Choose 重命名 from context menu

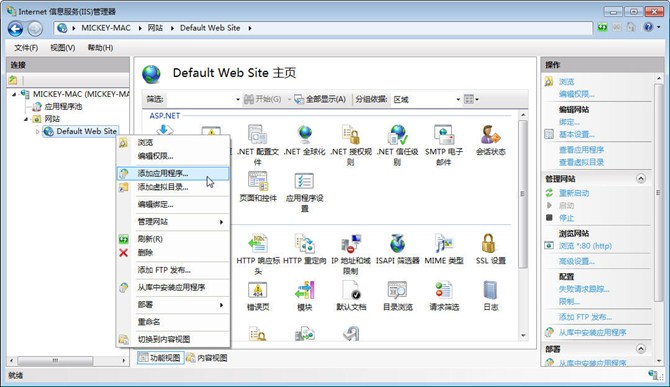coord(173,322)
